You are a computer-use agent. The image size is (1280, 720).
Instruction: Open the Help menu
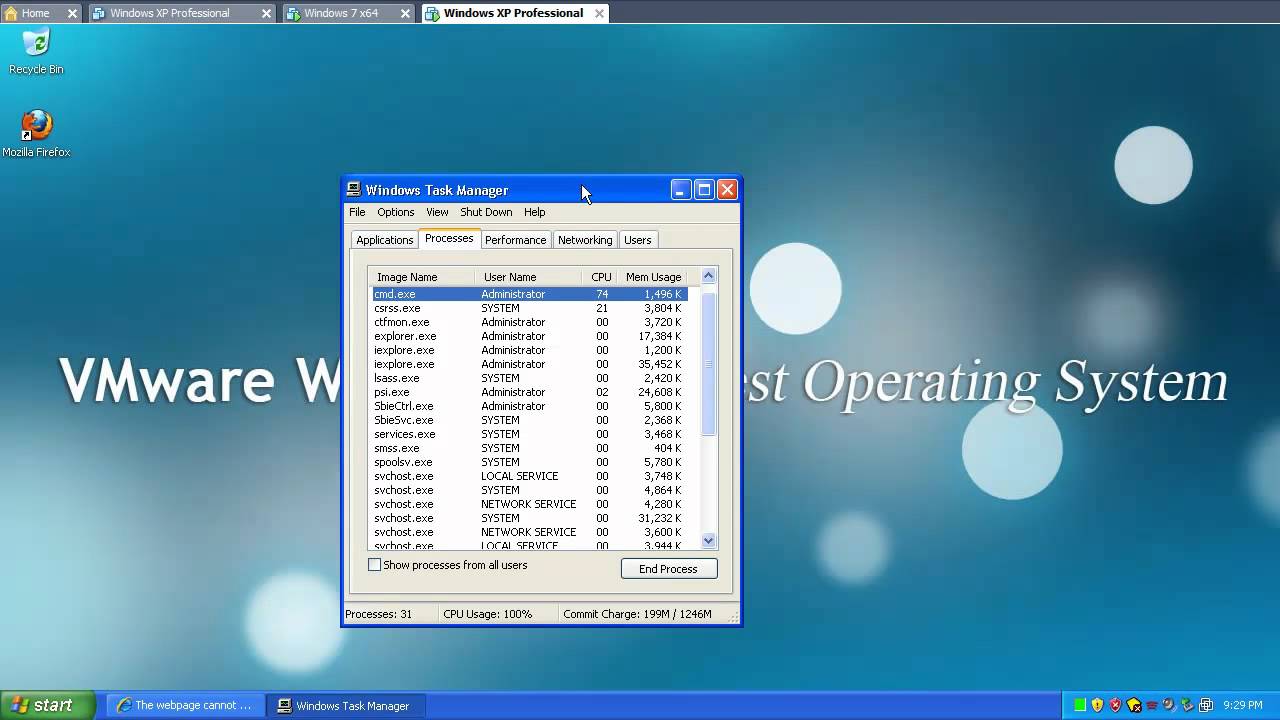[x=535, y=212]
